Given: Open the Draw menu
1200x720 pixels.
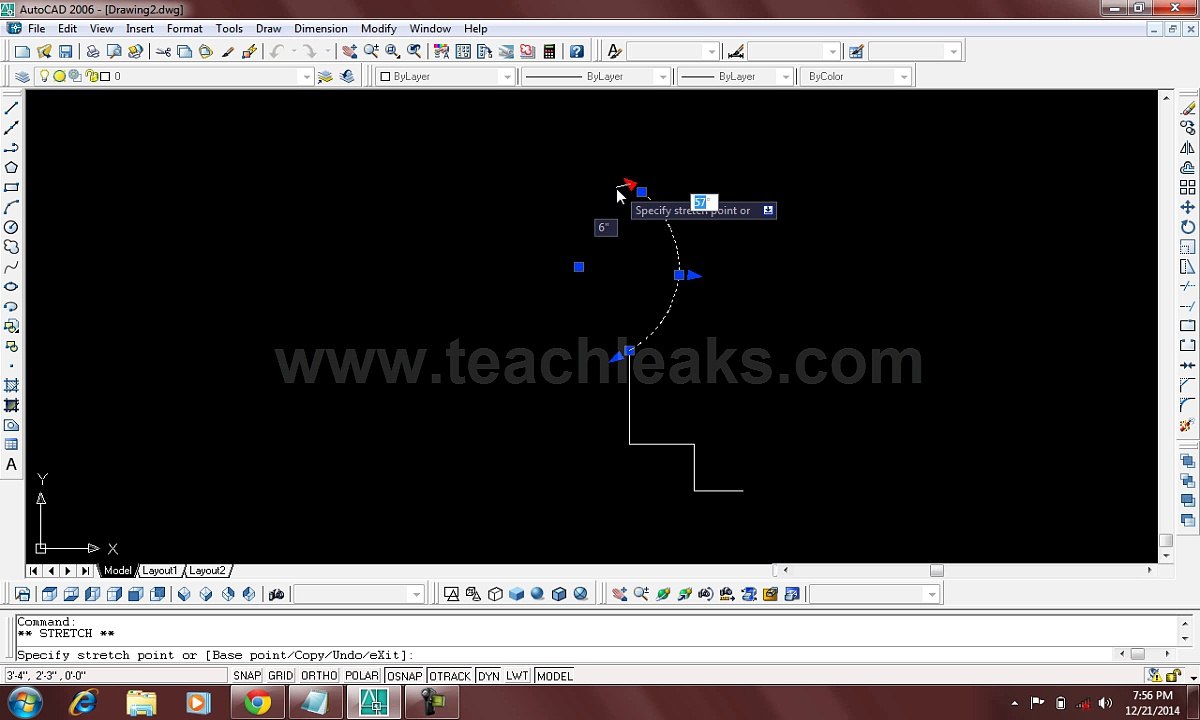Looking at the screenshot, I should 268,28.
